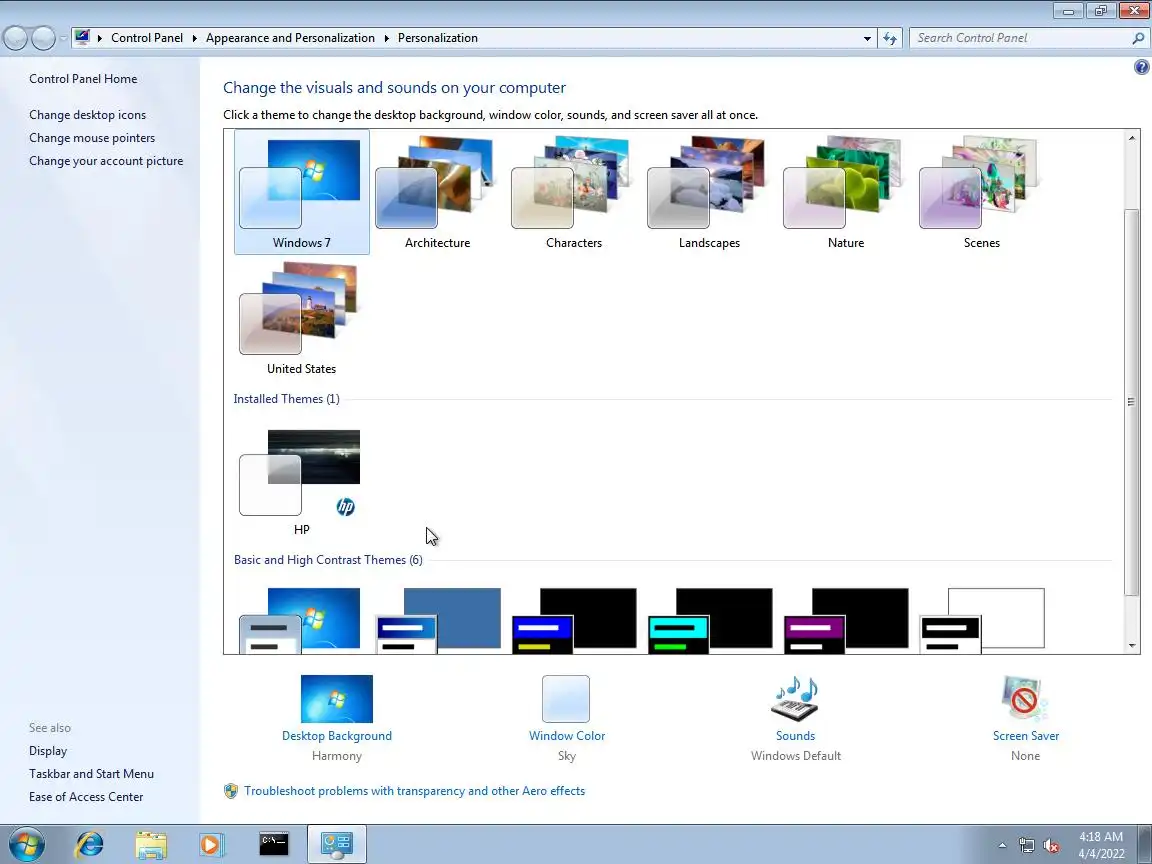Expand the root breadcrumb arrow
1152x864 pixels.
tap(100, 38)
